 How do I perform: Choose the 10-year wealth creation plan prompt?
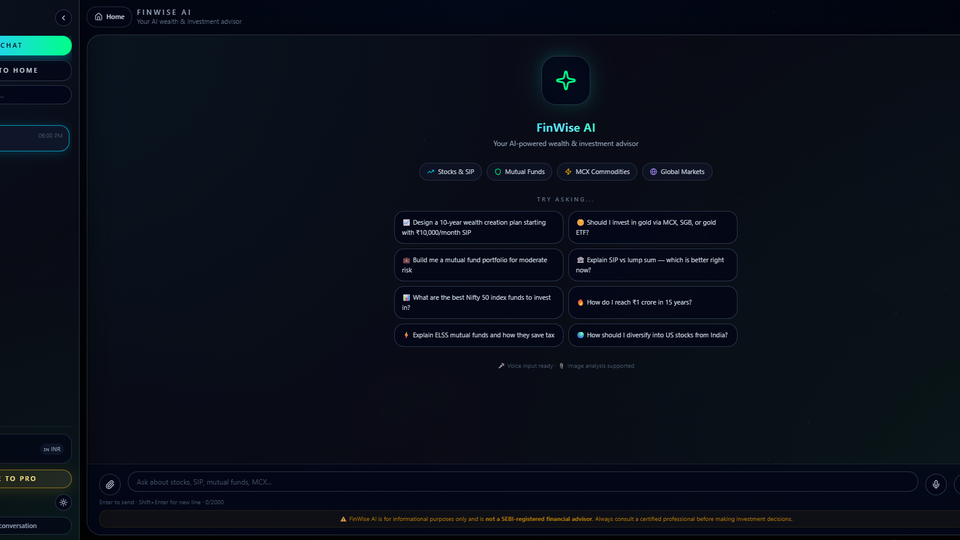click(478, 227)
